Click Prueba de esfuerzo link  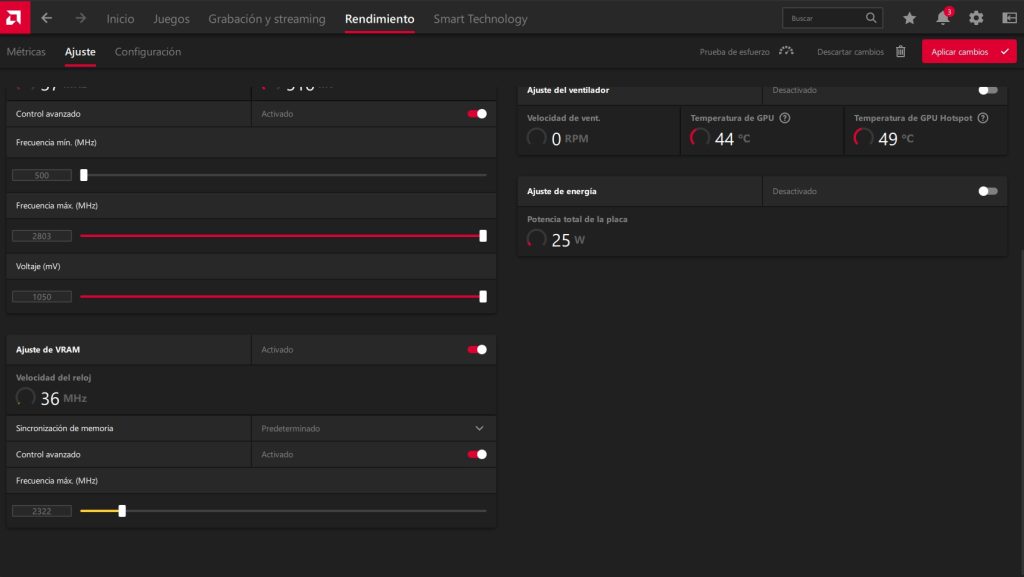click(x=734, y=52)
